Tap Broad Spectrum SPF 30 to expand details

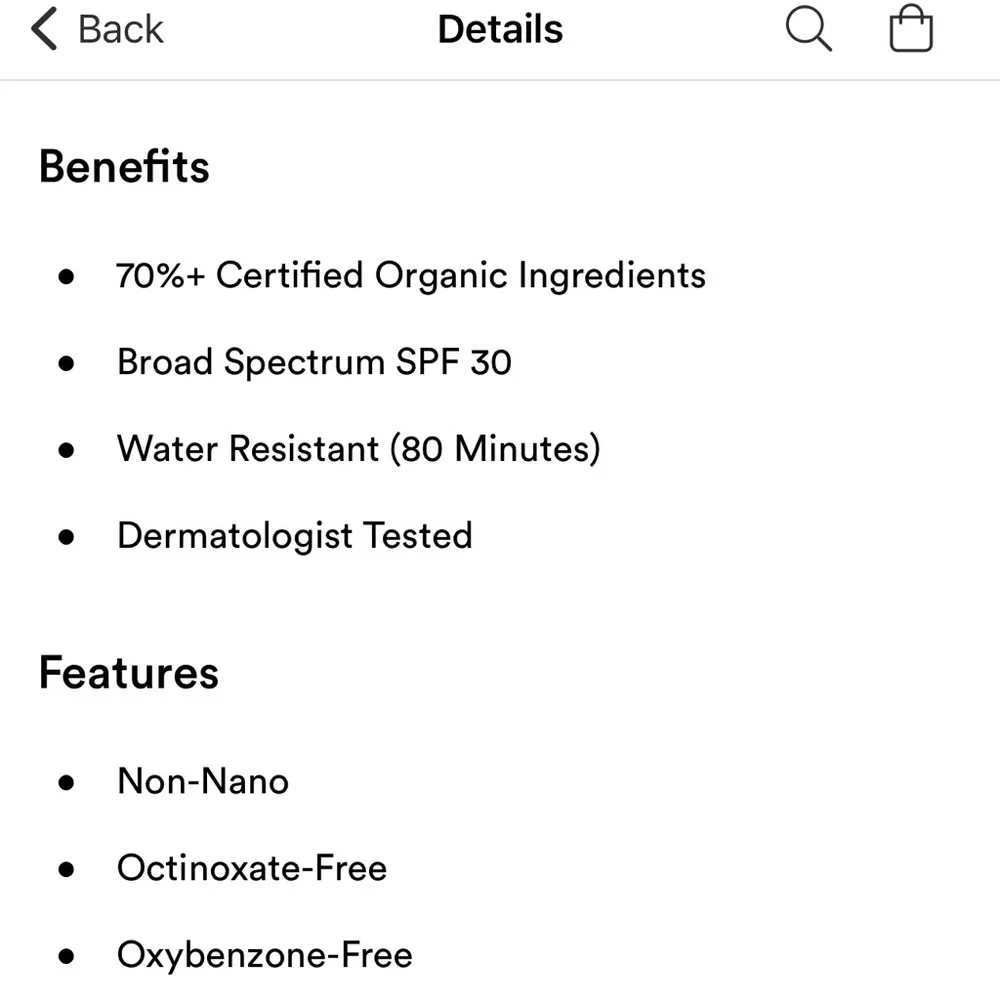315,362
